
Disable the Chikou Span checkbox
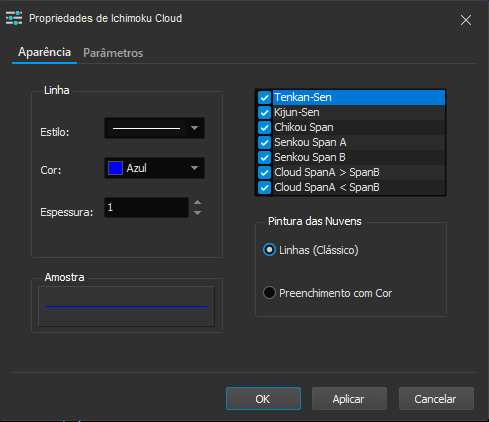point(264,128)
